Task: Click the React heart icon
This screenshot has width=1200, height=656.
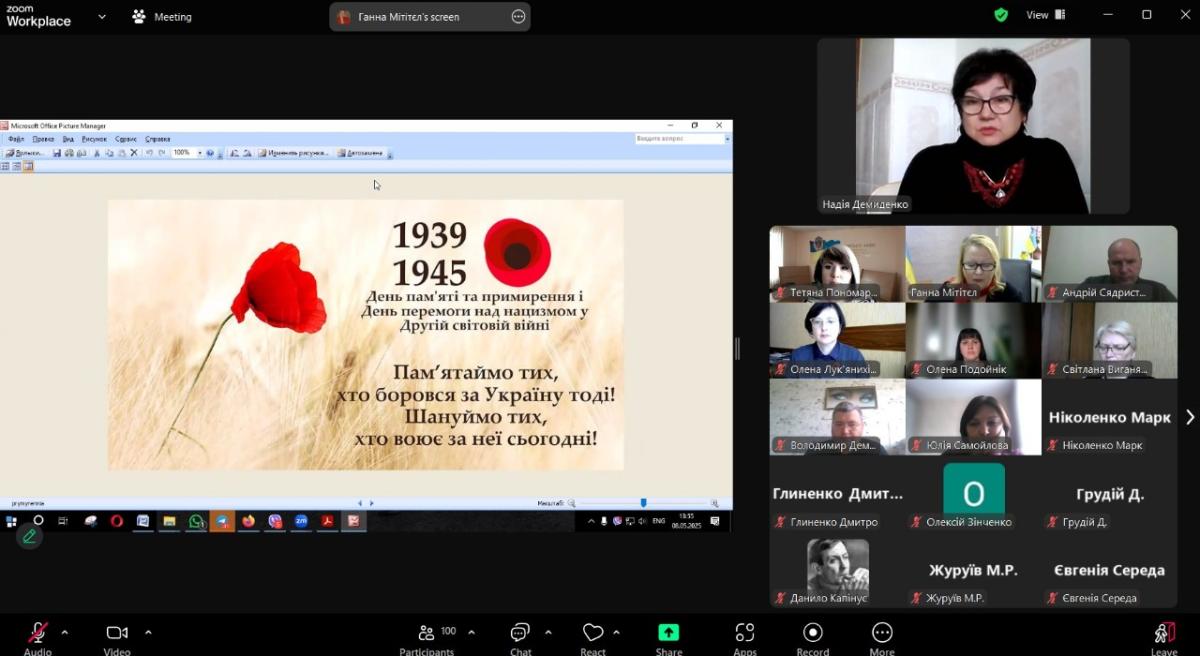Action: tap(593, 634)
